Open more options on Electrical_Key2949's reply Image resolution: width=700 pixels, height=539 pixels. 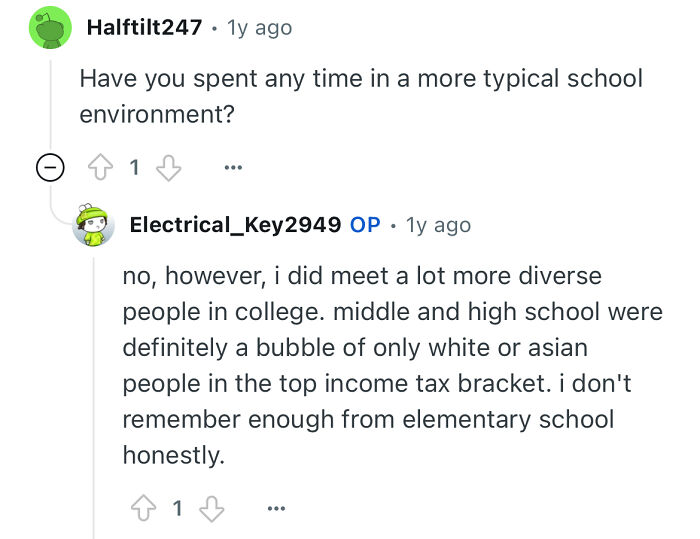274,509
